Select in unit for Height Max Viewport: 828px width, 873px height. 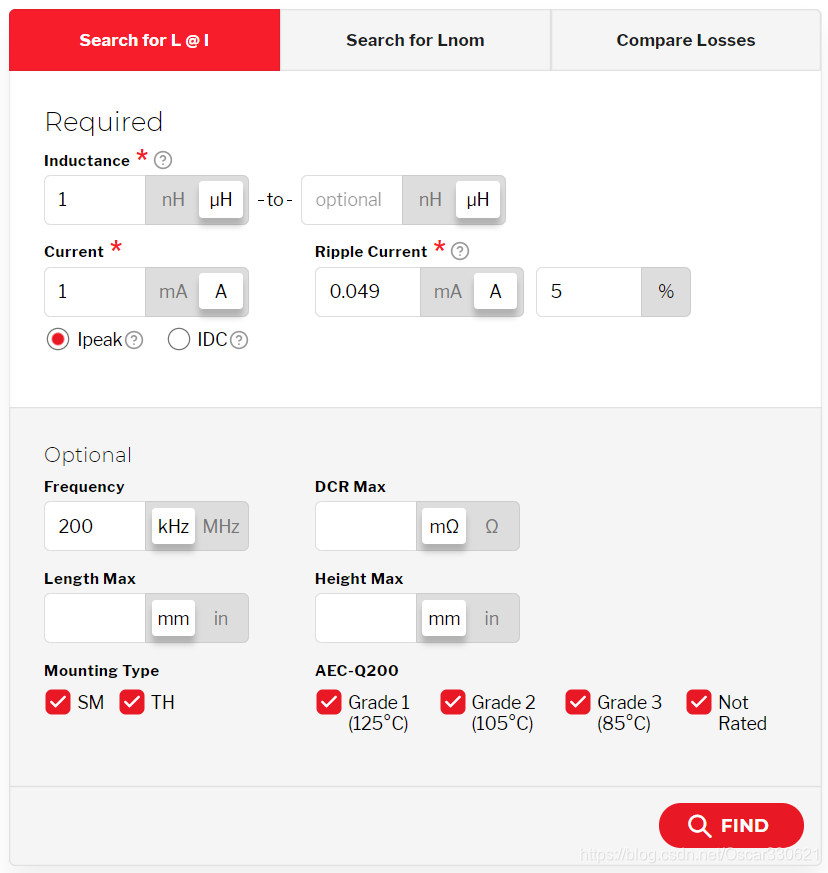[492, 618]
